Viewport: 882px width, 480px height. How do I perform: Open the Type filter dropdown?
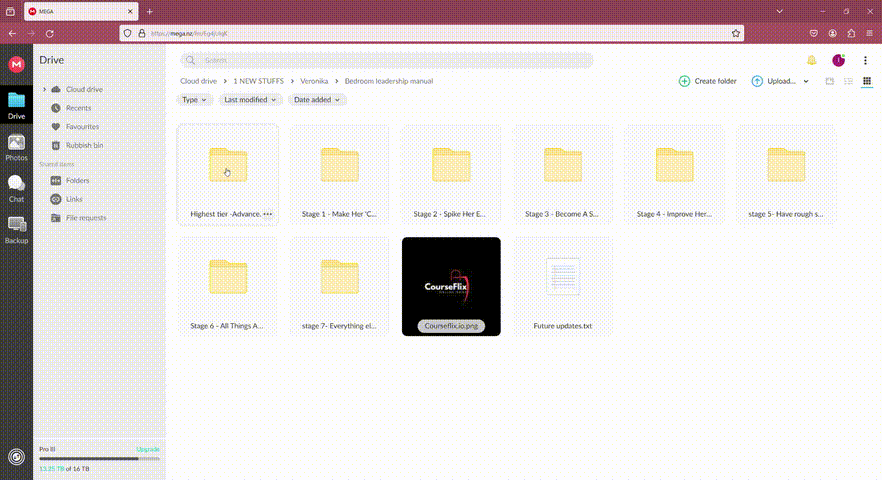(x=194, y=100)
